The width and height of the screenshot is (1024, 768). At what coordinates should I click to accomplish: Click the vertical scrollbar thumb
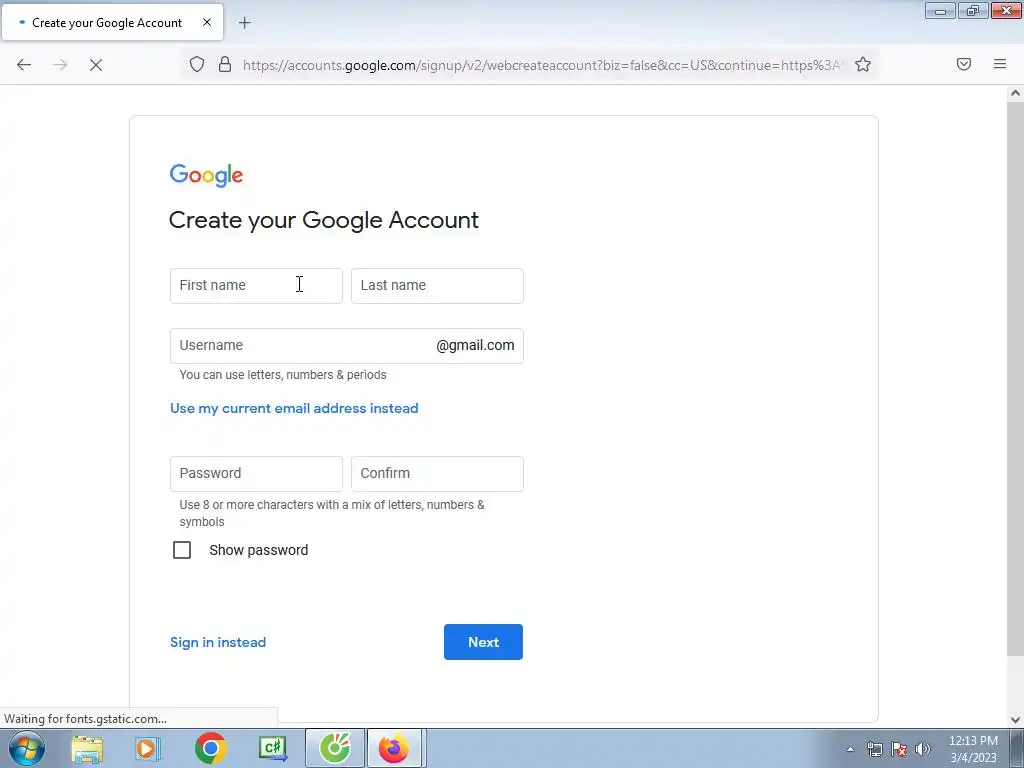point(1015,379)
